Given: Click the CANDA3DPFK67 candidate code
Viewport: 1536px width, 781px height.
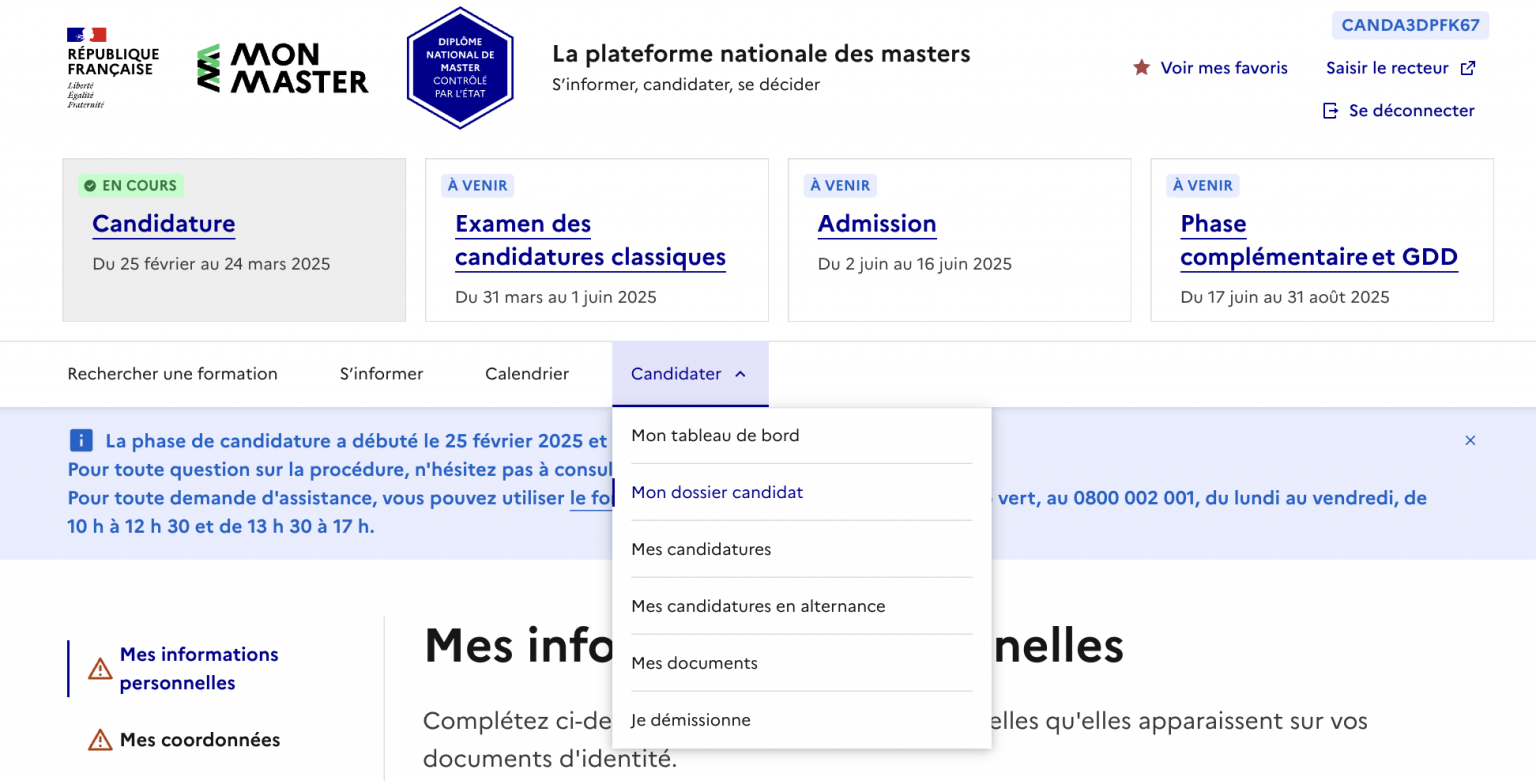Looking at the screenshot, I should tap(1410, 25).
